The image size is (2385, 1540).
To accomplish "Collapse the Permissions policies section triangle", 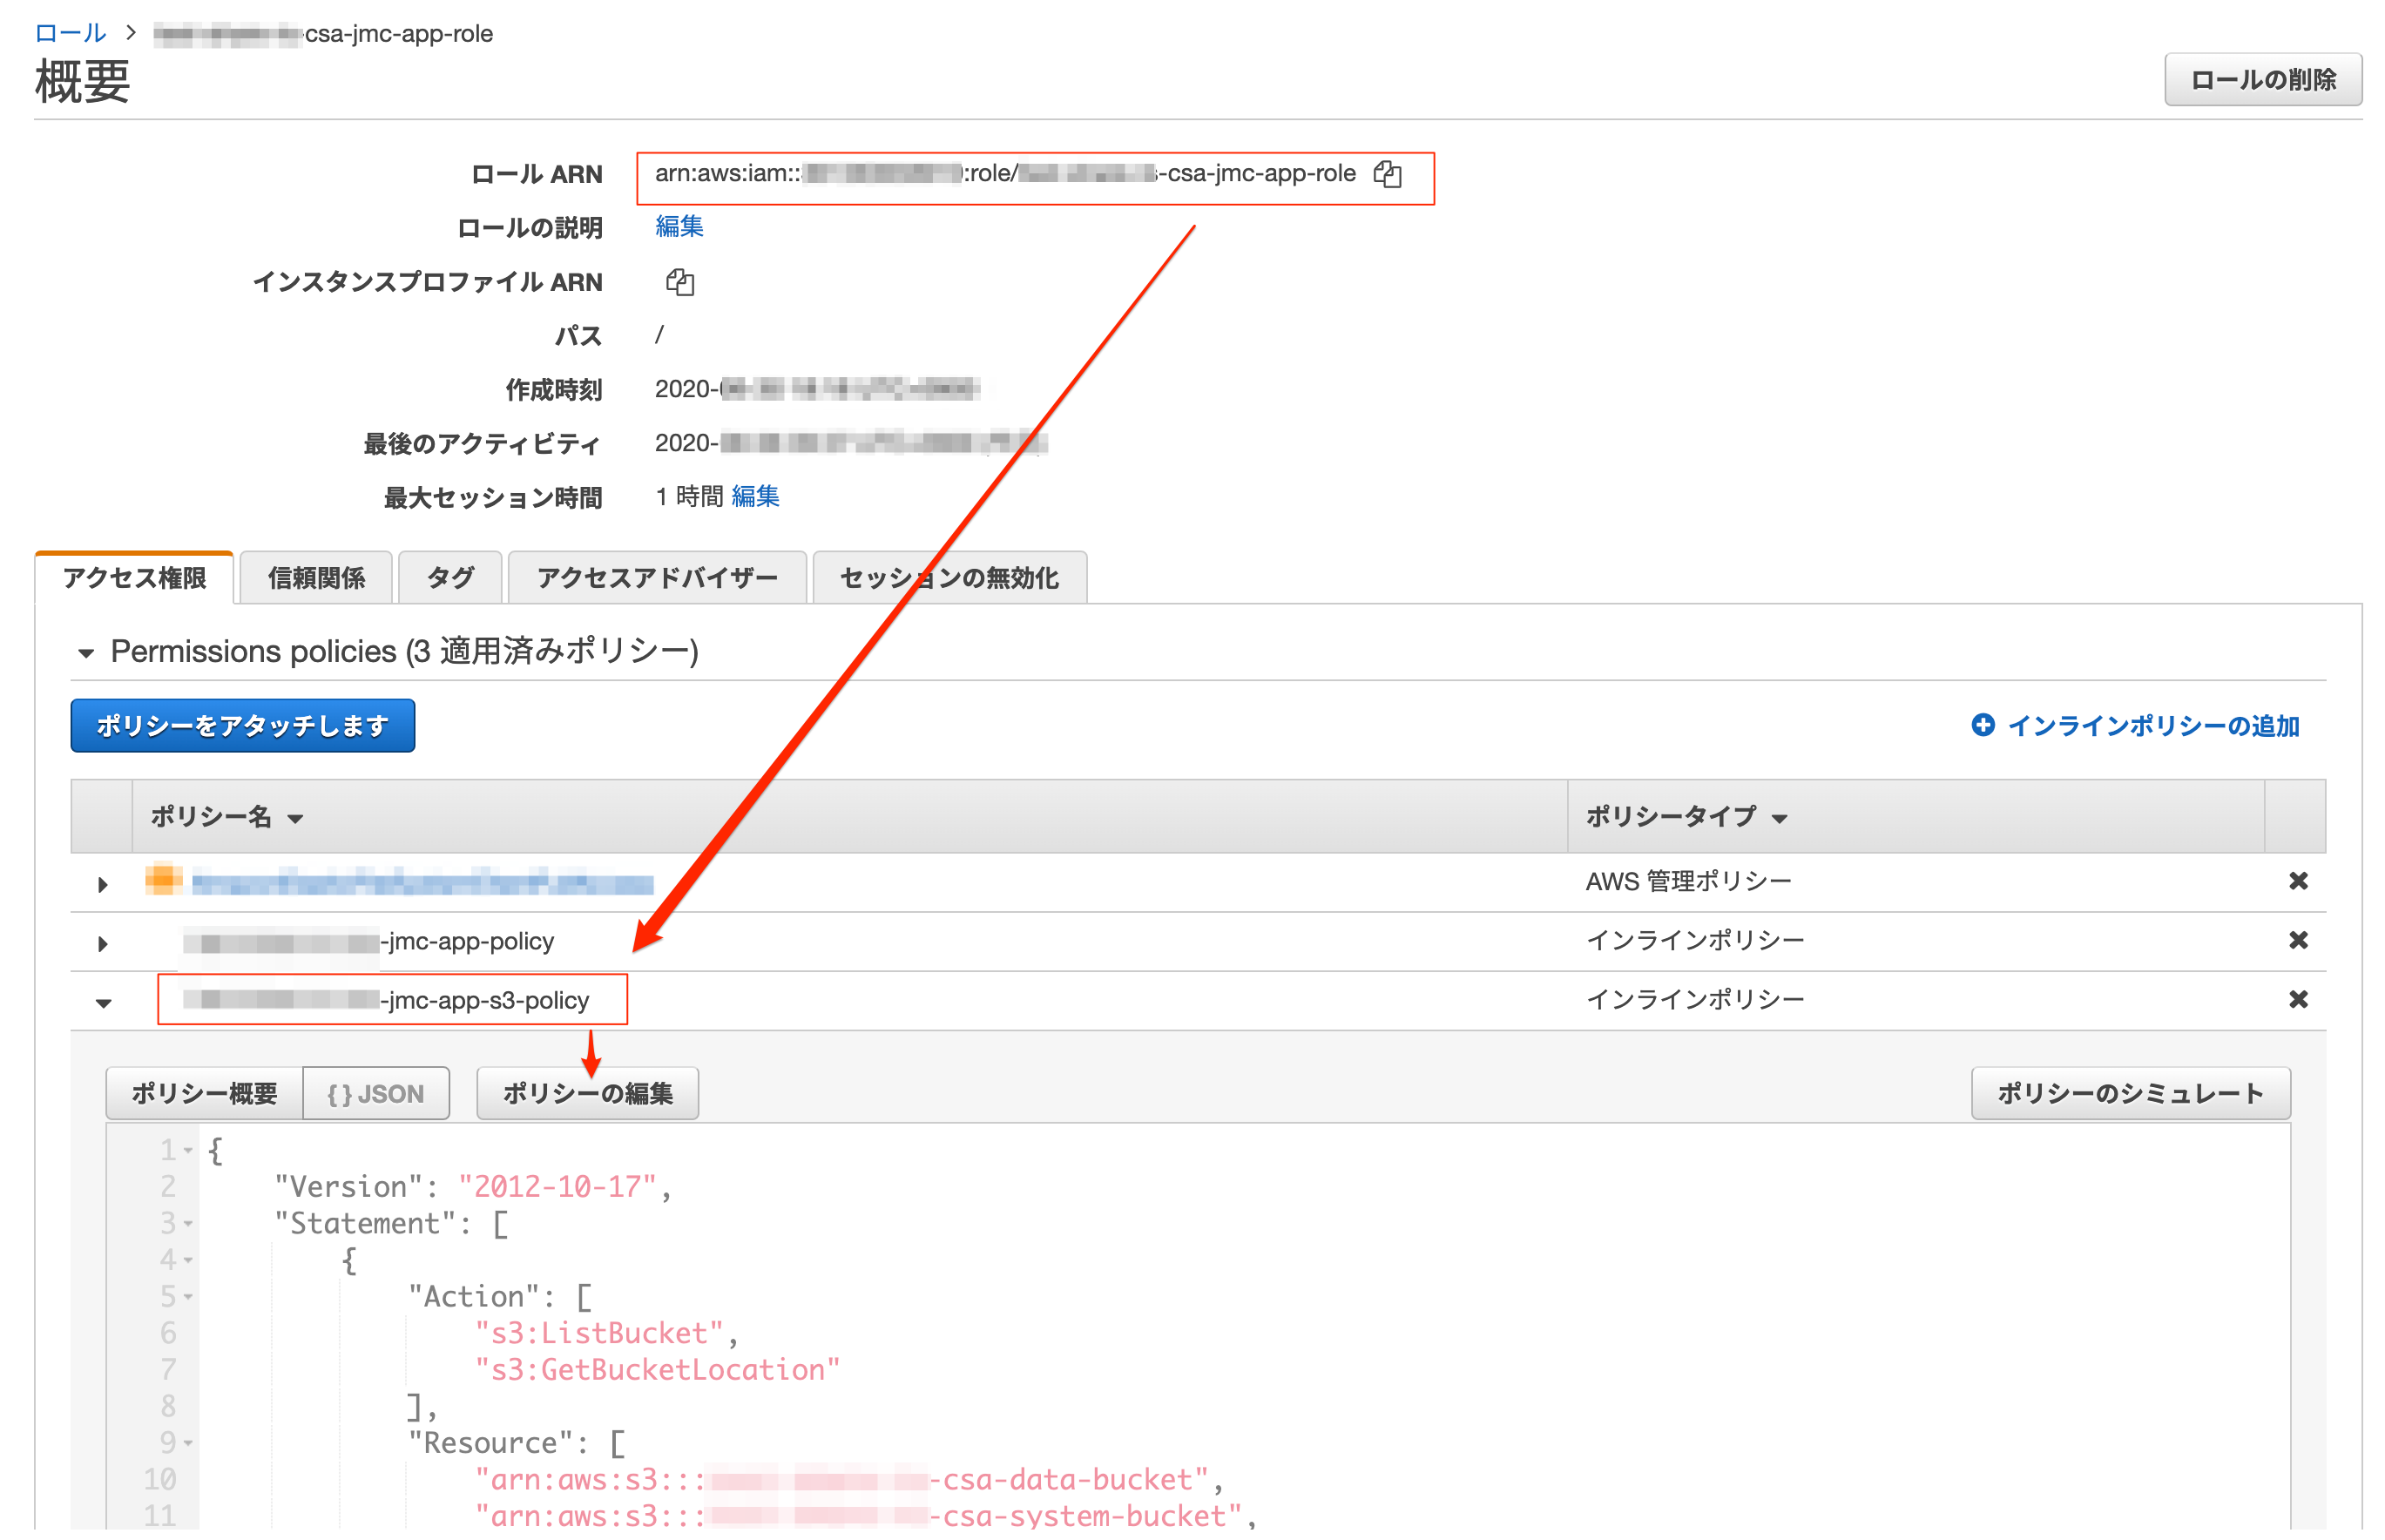I will (x=87, y=653).
